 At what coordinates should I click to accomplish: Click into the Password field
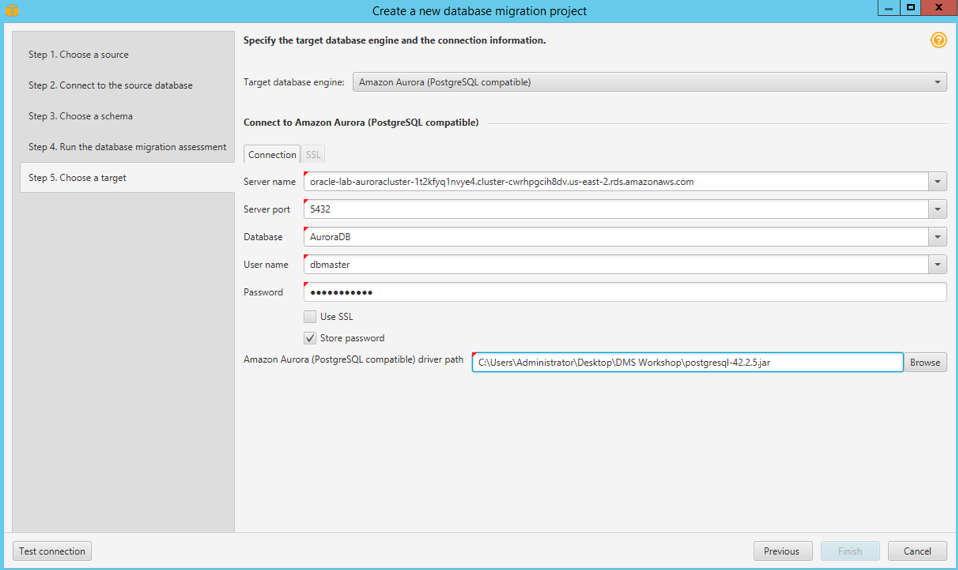click(625, 292)
